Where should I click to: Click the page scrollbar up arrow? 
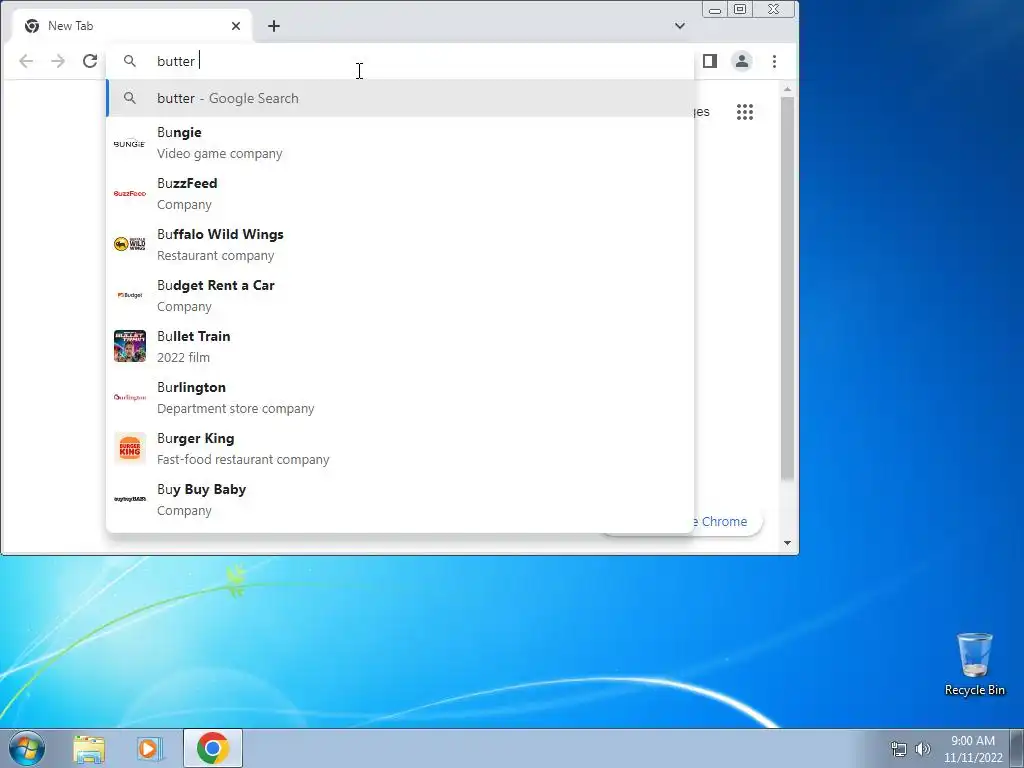tap(788, 89)
